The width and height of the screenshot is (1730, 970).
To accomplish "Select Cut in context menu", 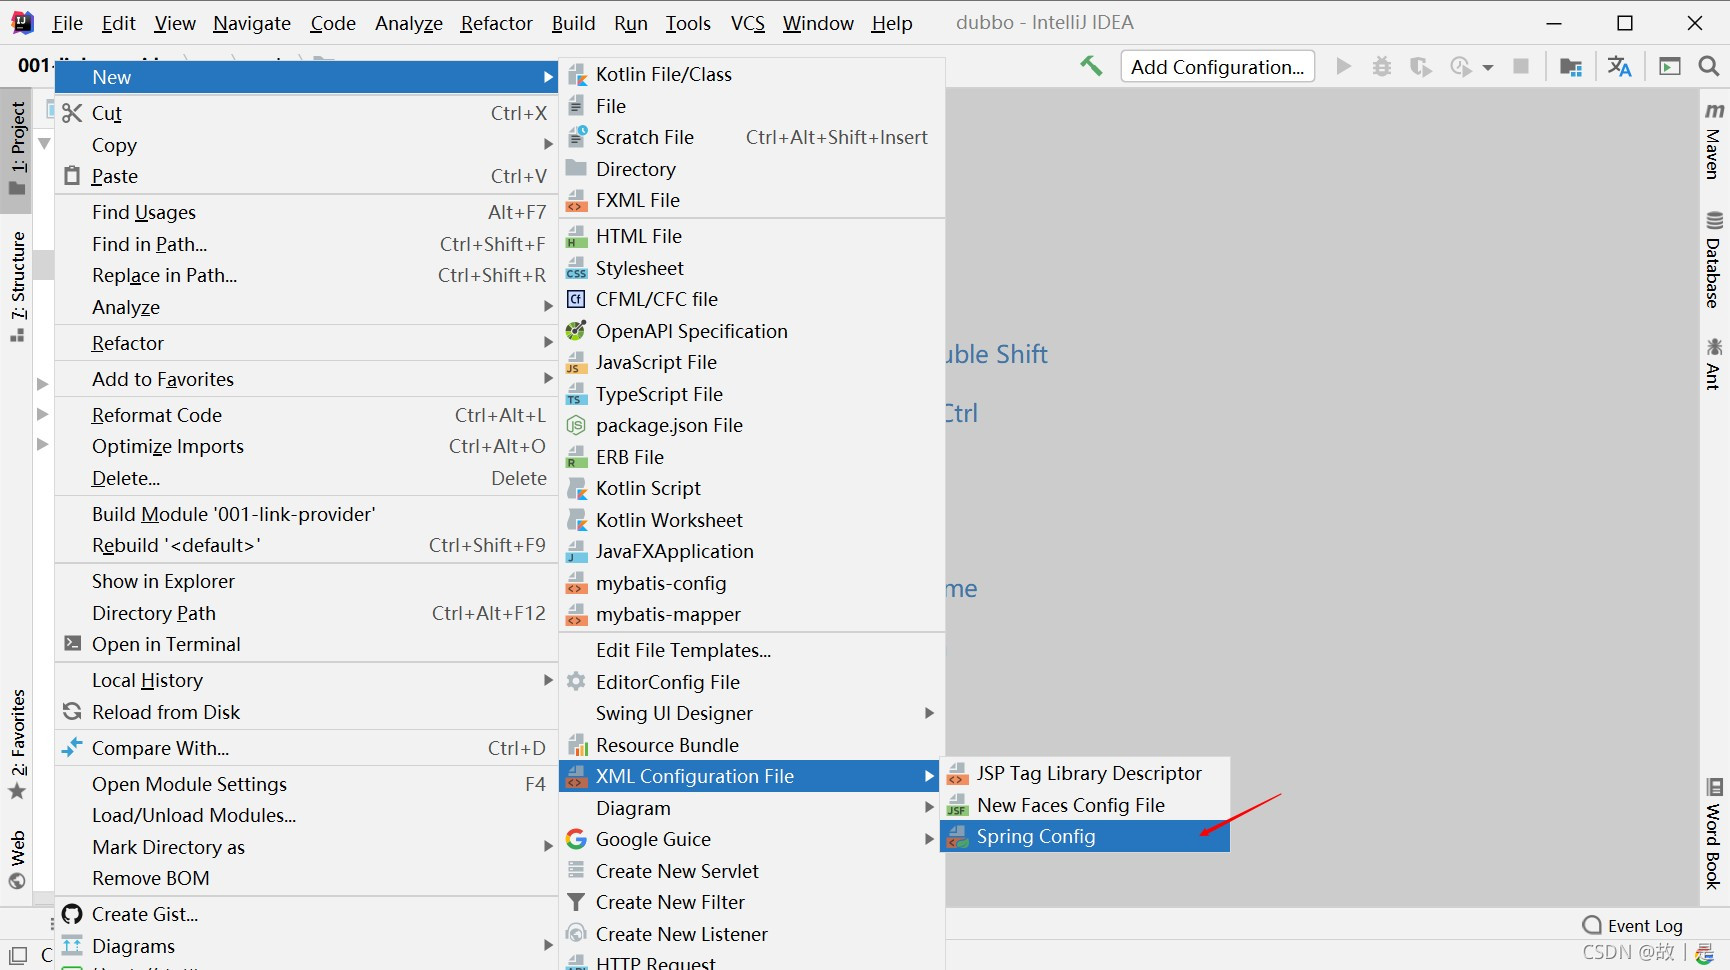I will pos(306,113).
